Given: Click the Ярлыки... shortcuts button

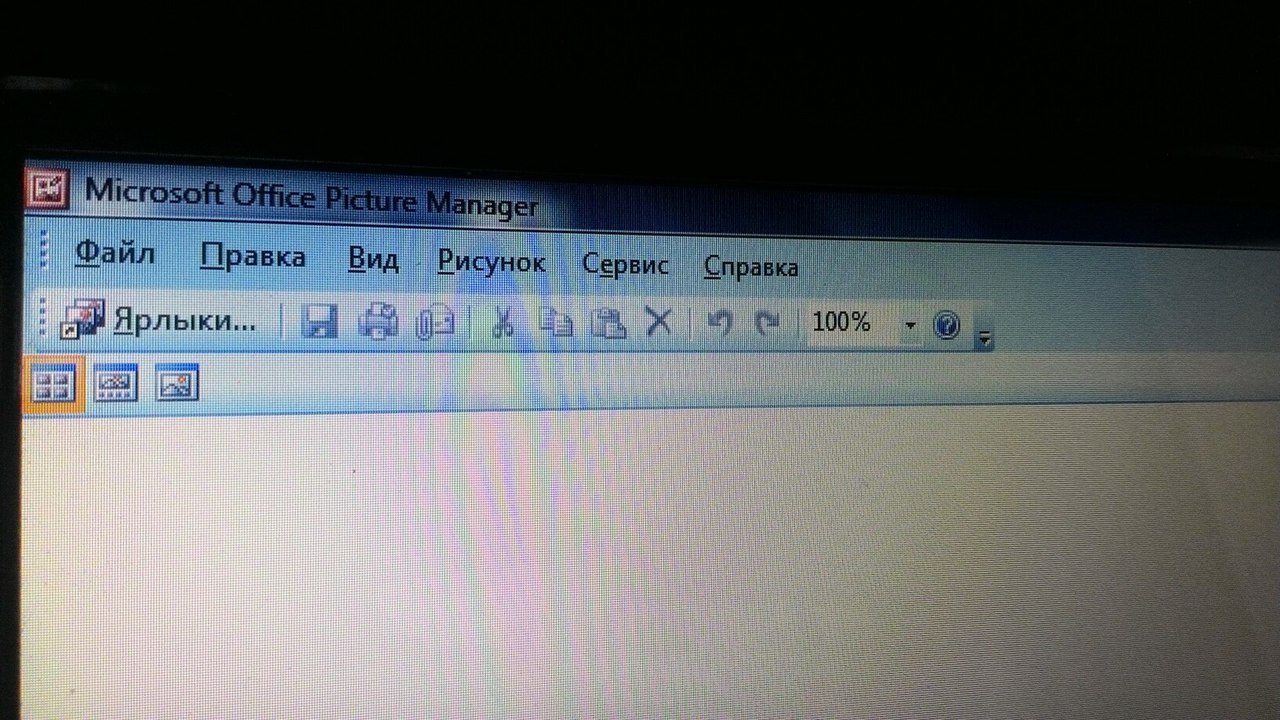Looking at the screenshot, I should pos(159,321).
